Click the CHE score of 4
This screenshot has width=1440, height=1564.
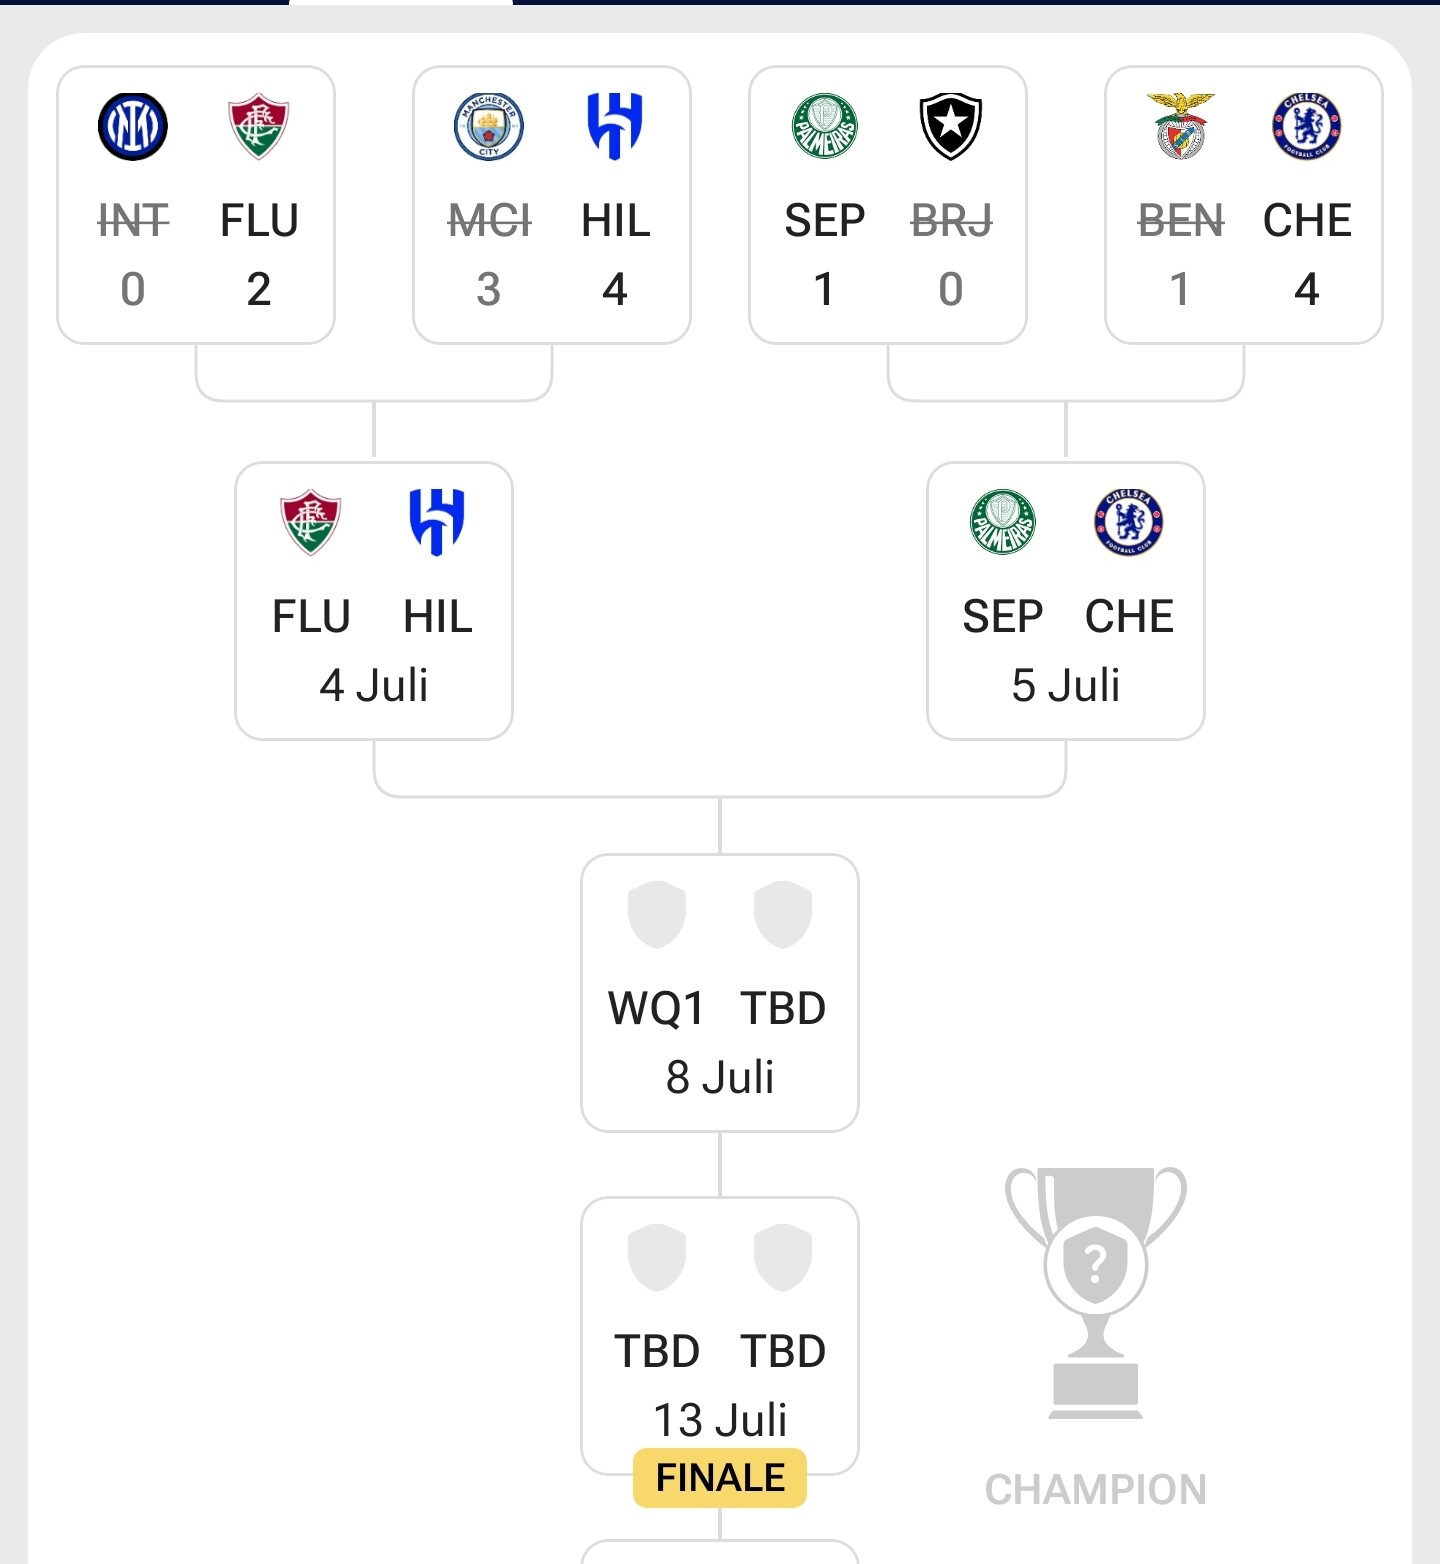(1307, 290)
